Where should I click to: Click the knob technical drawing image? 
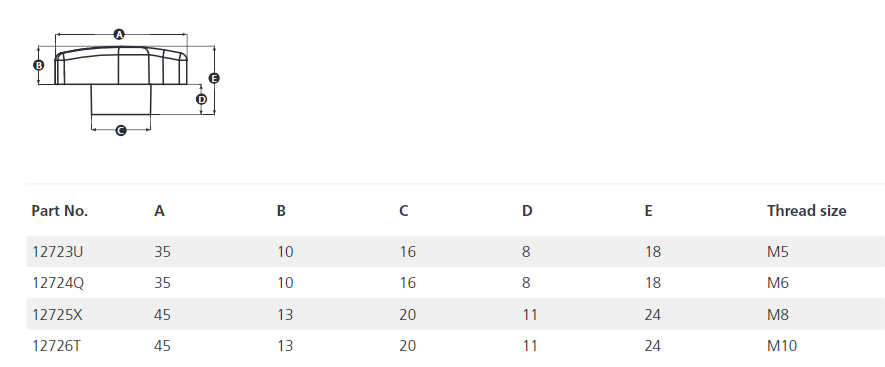[x=126, y=82]
